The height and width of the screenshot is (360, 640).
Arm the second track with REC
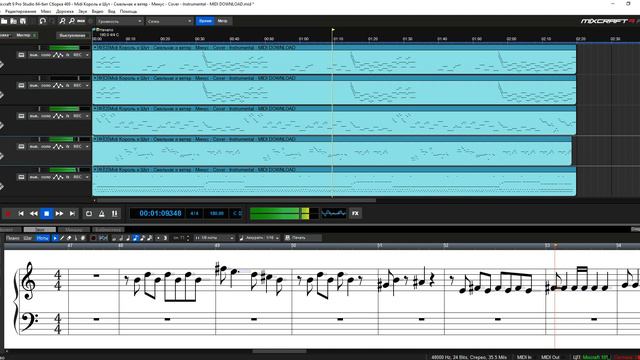(77, 85)
